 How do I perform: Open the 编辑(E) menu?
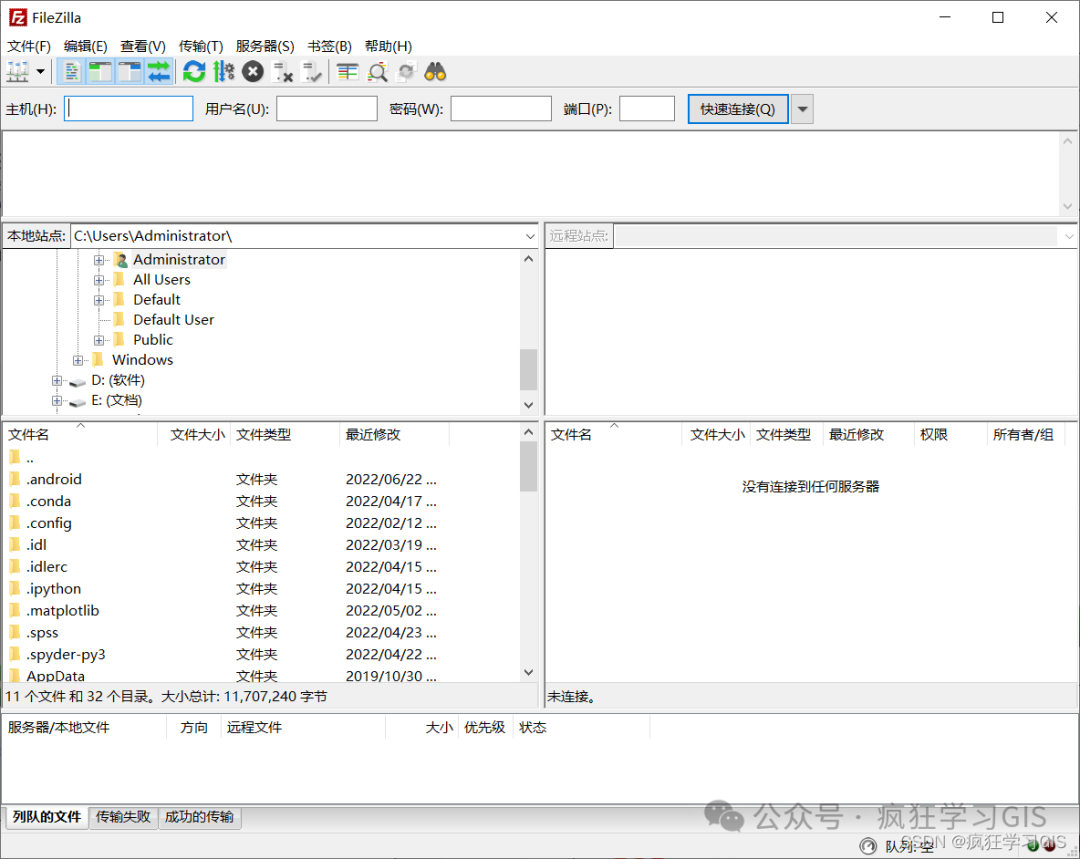pyautogui.click(x=85, y=46)
